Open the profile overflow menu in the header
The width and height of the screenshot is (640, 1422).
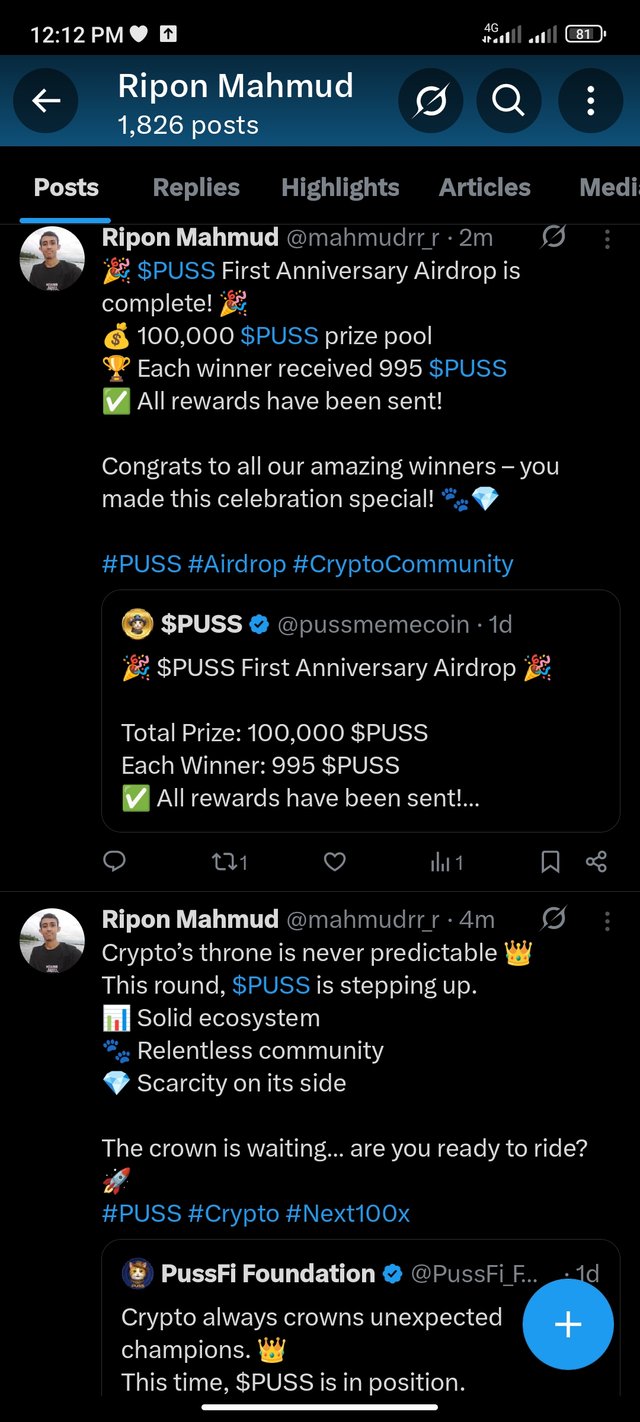coord(590,101)
